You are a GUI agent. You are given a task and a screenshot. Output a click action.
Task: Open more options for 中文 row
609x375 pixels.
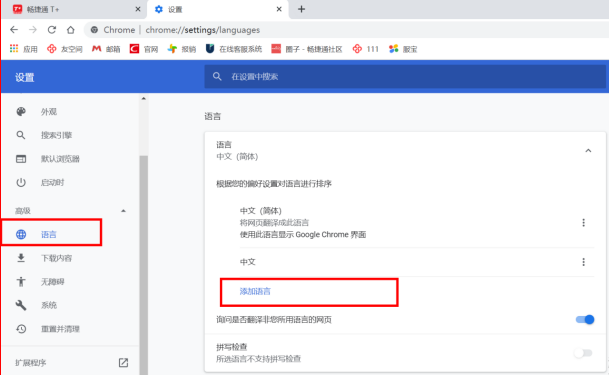tap(583, 262)
